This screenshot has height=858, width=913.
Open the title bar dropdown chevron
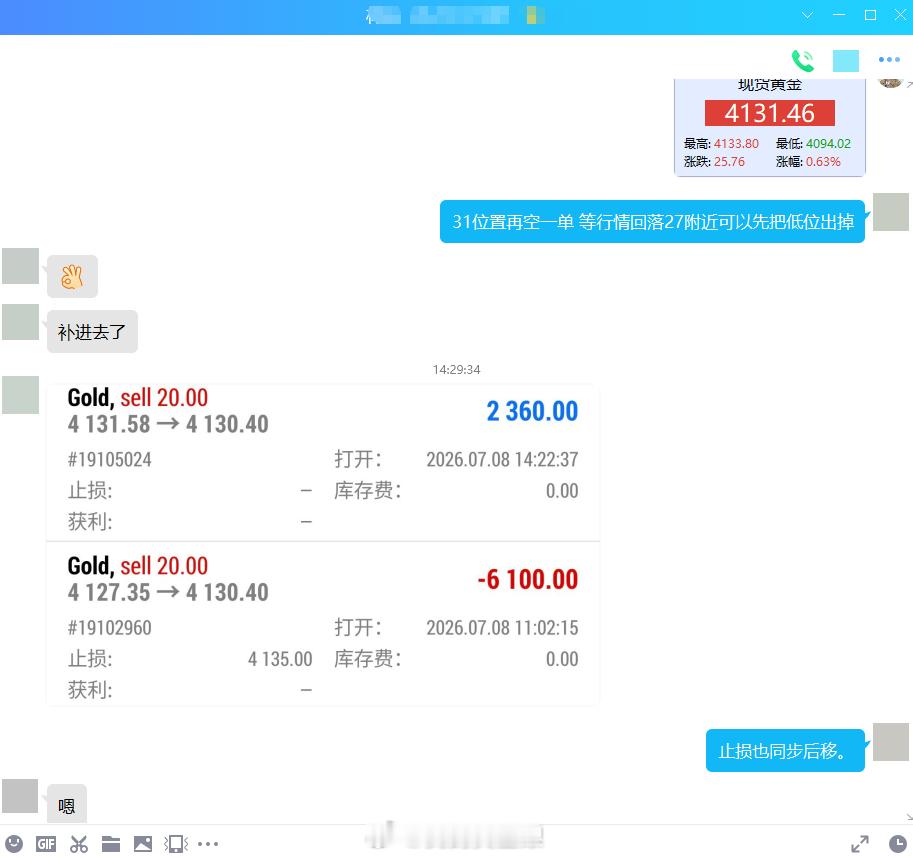(x=807, y=15)
